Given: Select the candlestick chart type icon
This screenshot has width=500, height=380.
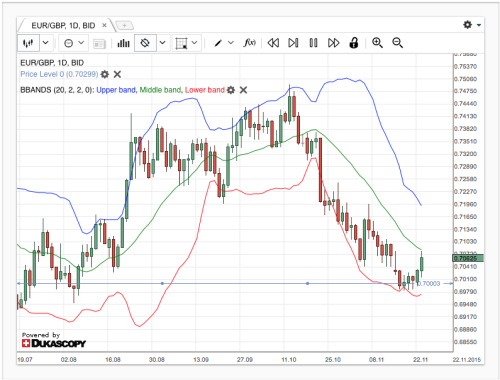Looking at the screenshot, I should click(x=28, y=43).
